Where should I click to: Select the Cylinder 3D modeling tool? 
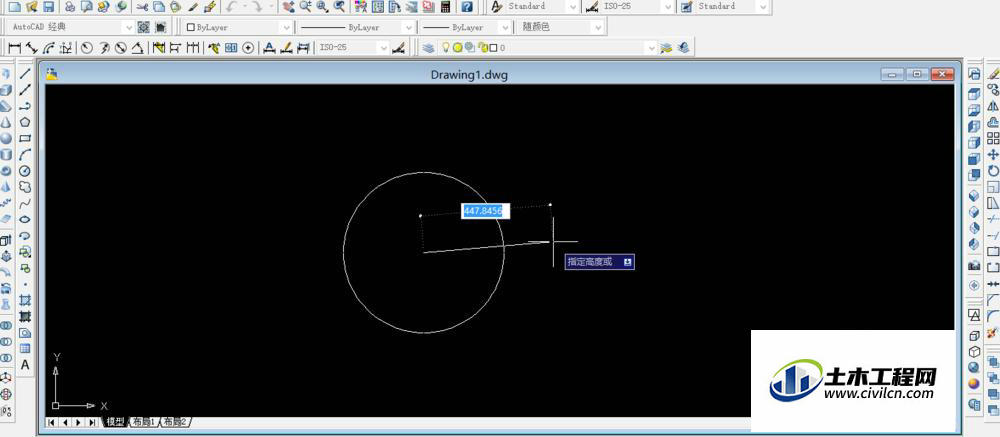click(x=6, y=154)
